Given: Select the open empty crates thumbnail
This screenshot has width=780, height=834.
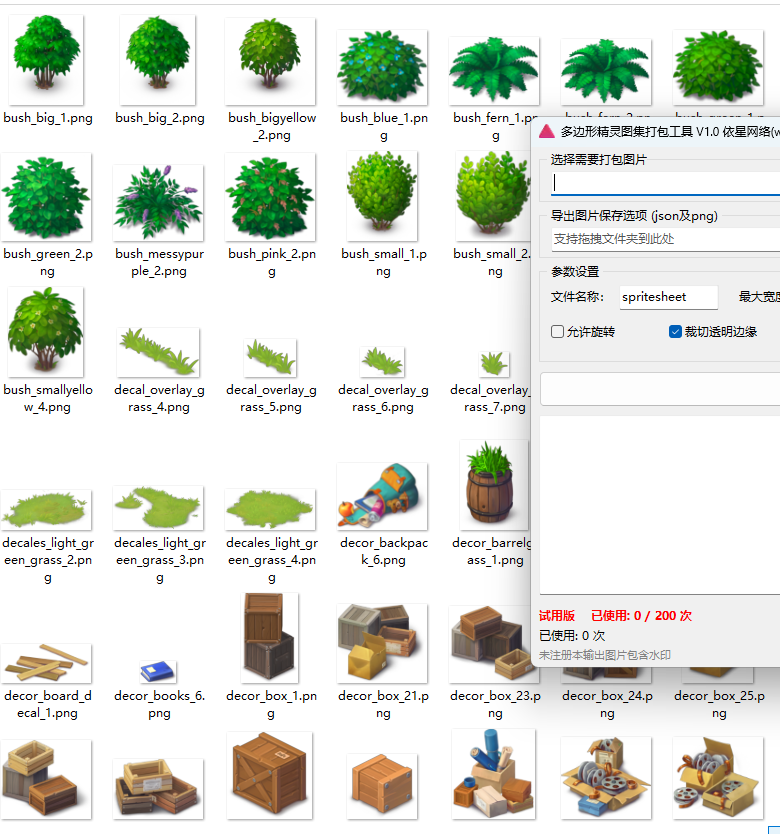Looking at the screenshot, I should tap(158, 789).
